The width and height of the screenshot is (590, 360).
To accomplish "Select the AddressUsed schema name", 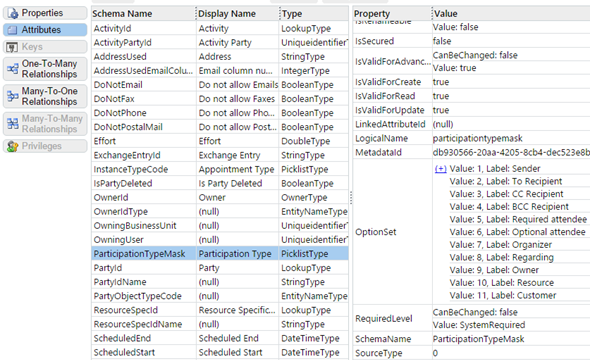I will tap(120, 57).
